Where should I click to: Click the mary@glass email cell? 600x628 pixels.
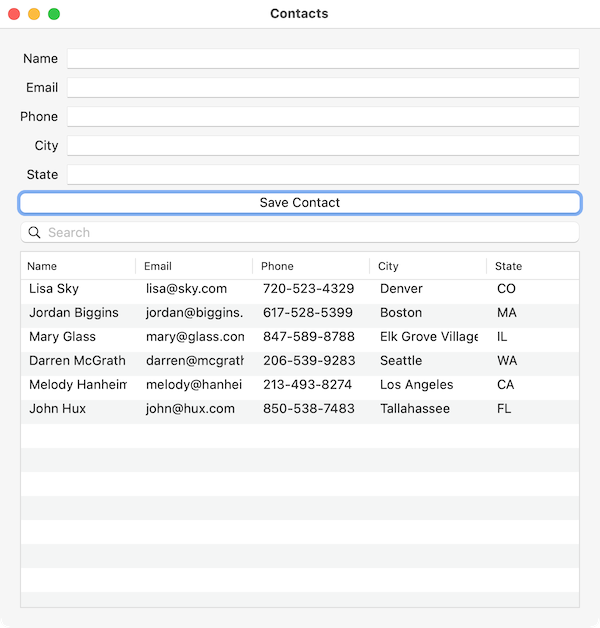coord(195,337)
